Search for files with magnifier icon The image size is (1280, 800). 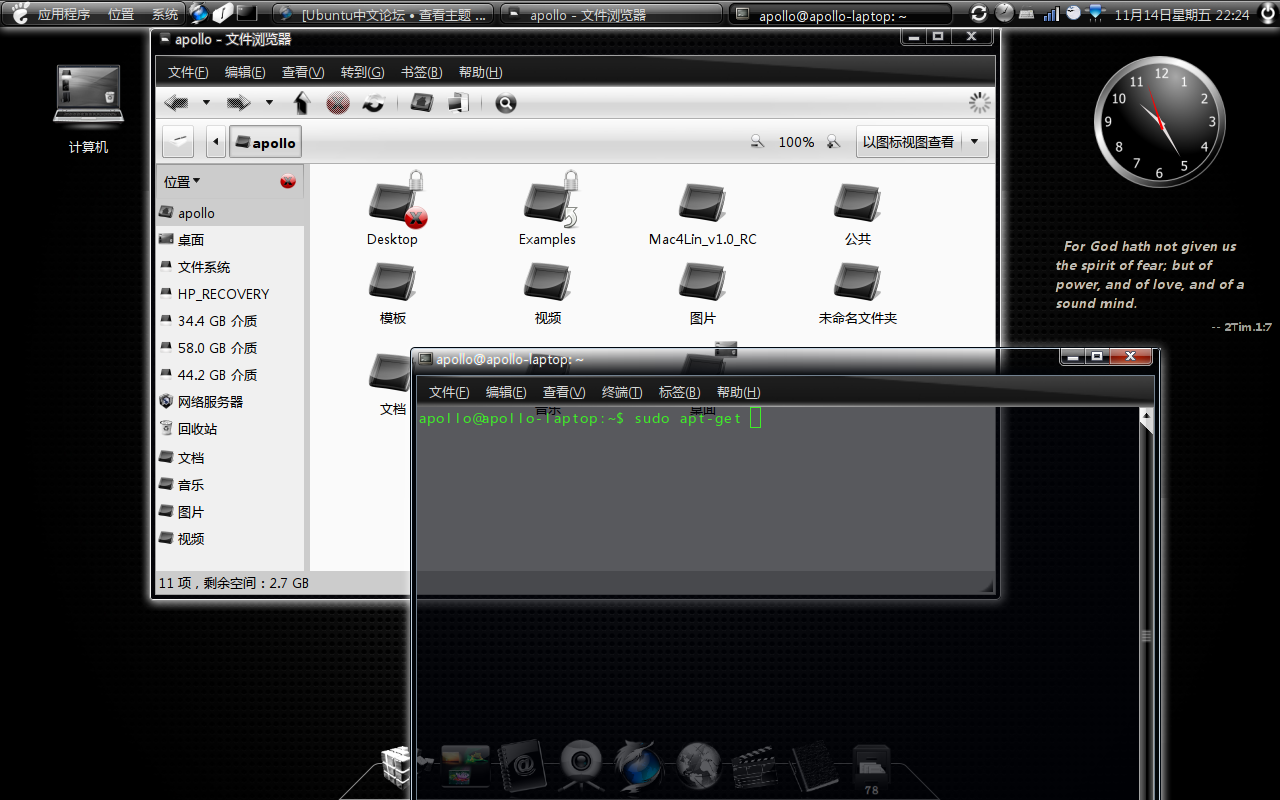tap(506, 103)
